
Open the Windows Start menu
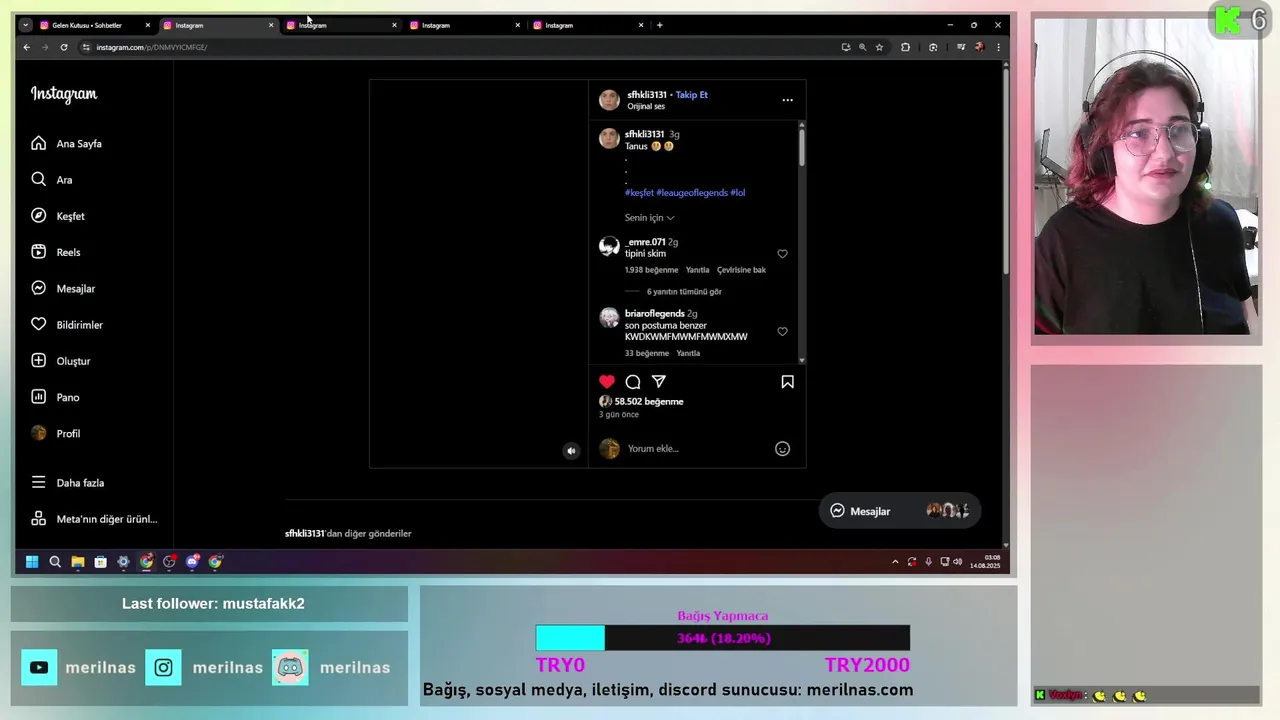[x=32, y=562]
